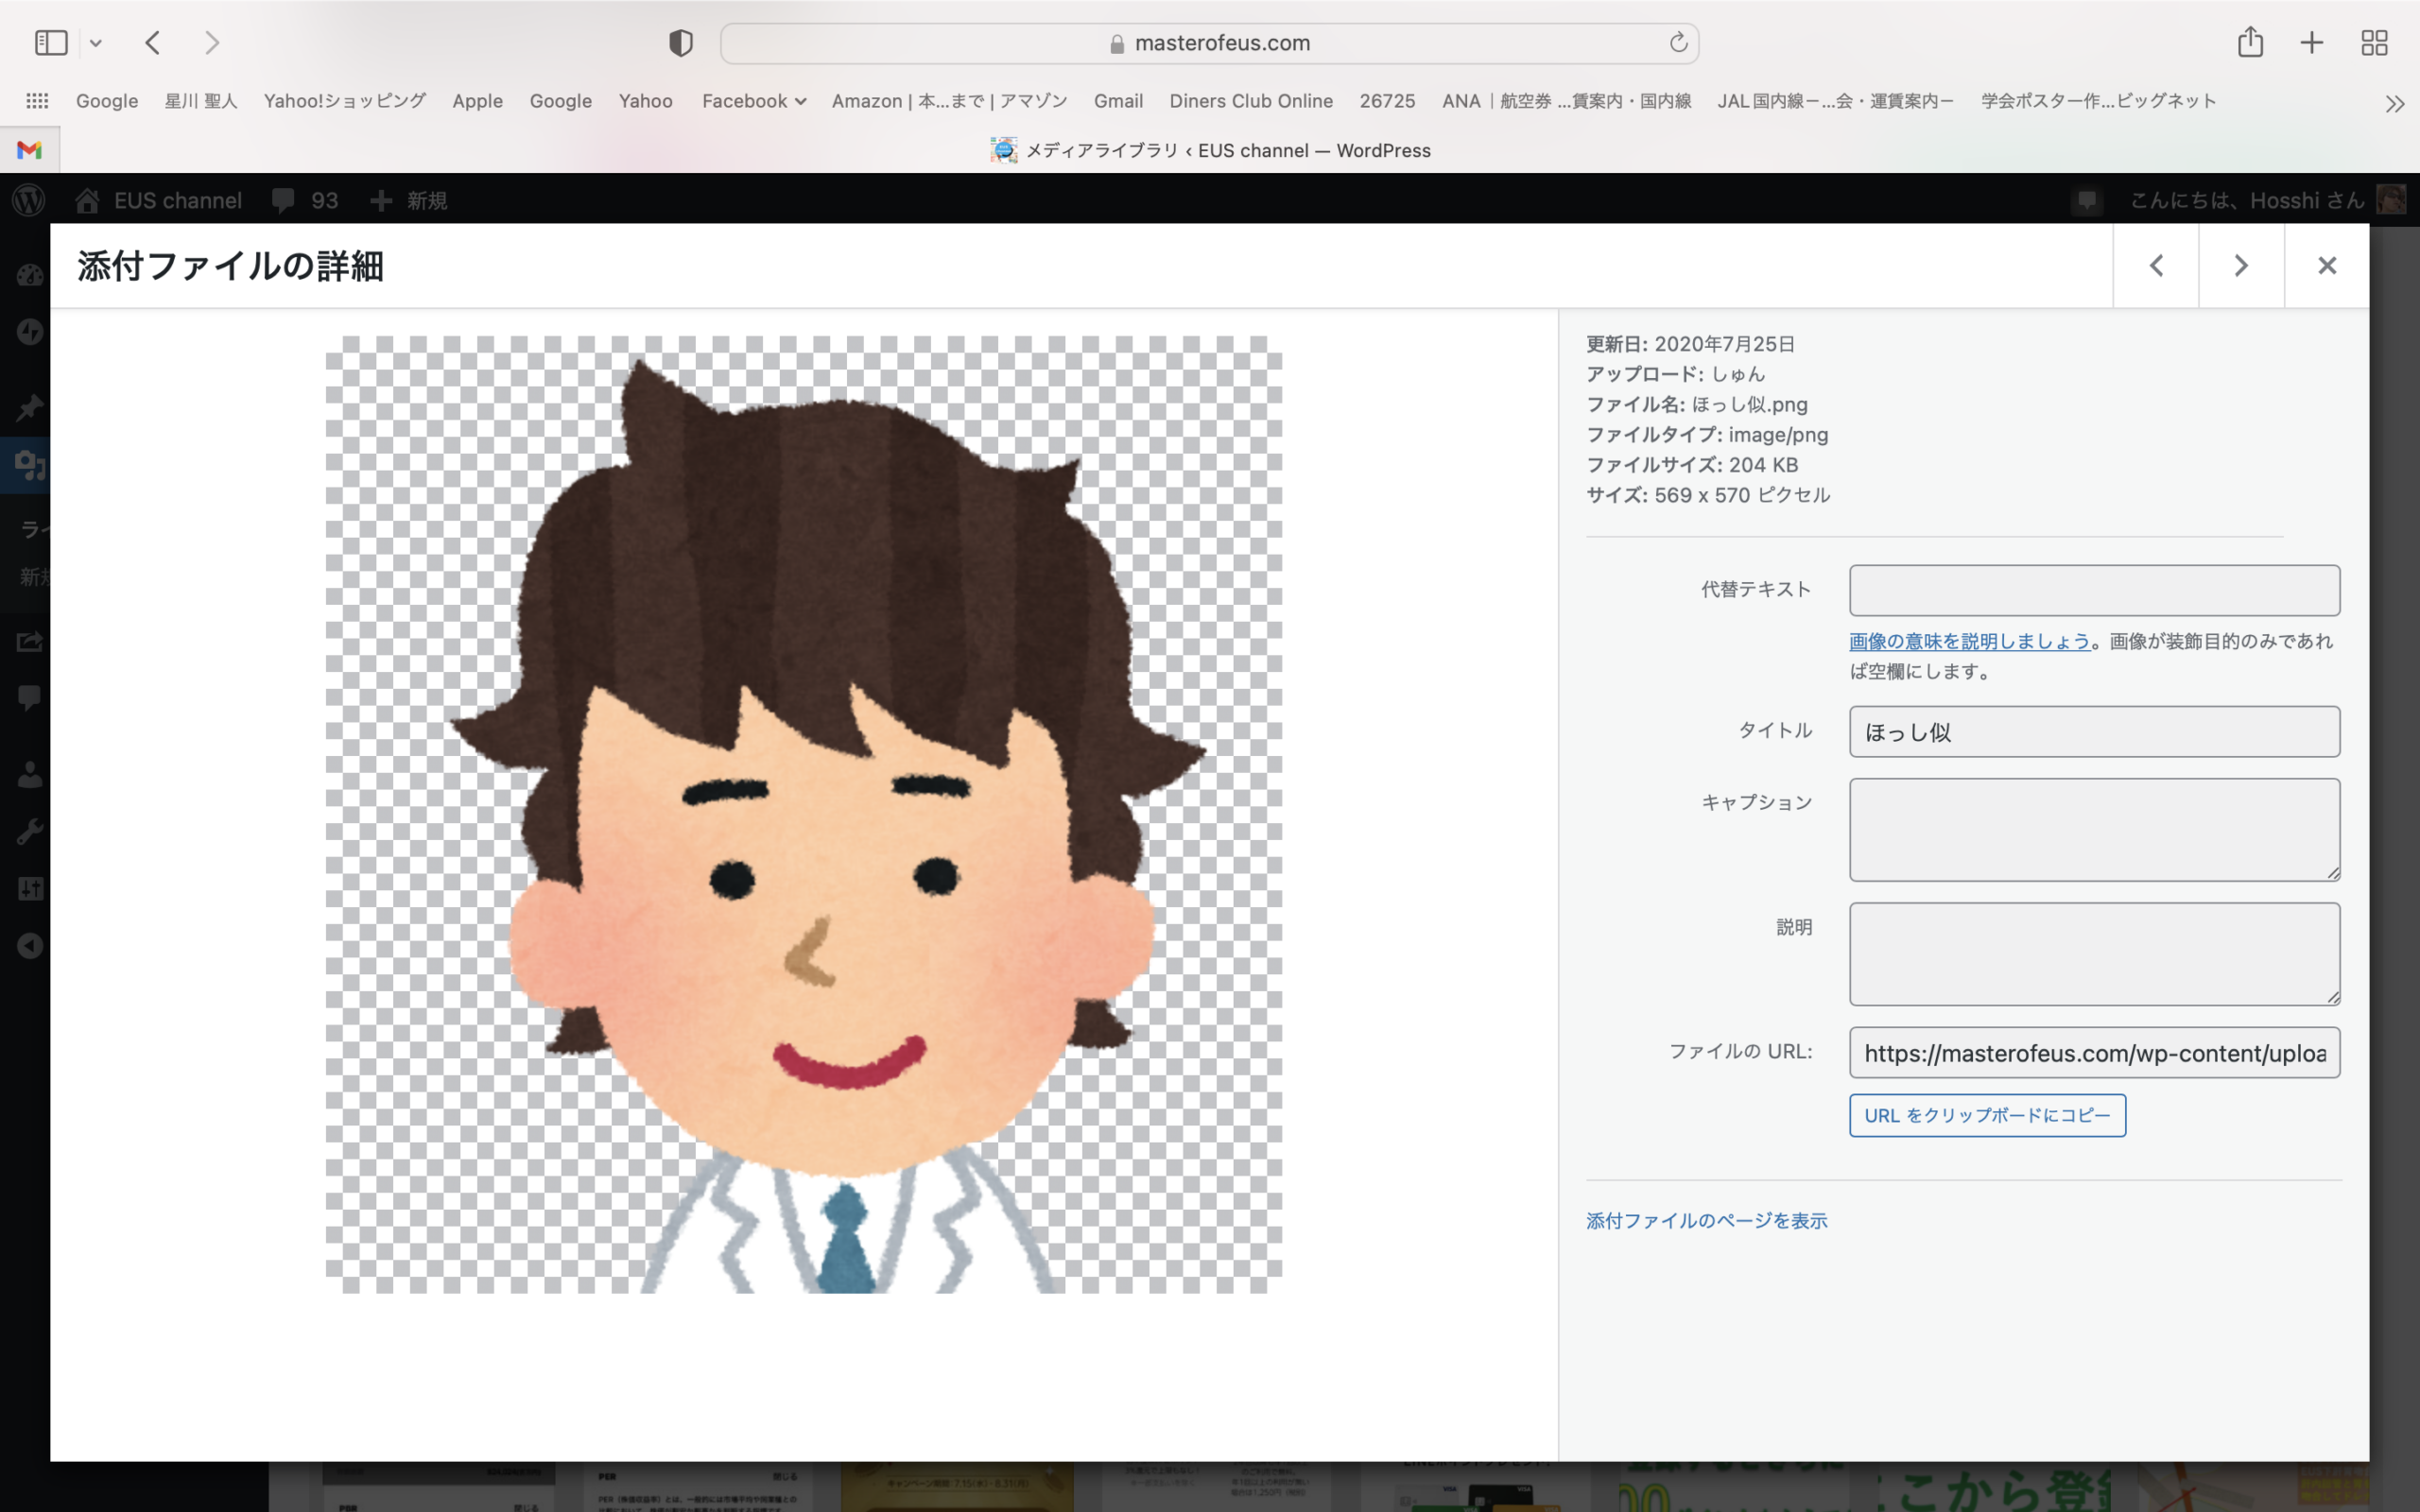The width and height of the screenshot is (2420, 1512).
Task: Click the caption text area
Action: (x=2094, y=829)
